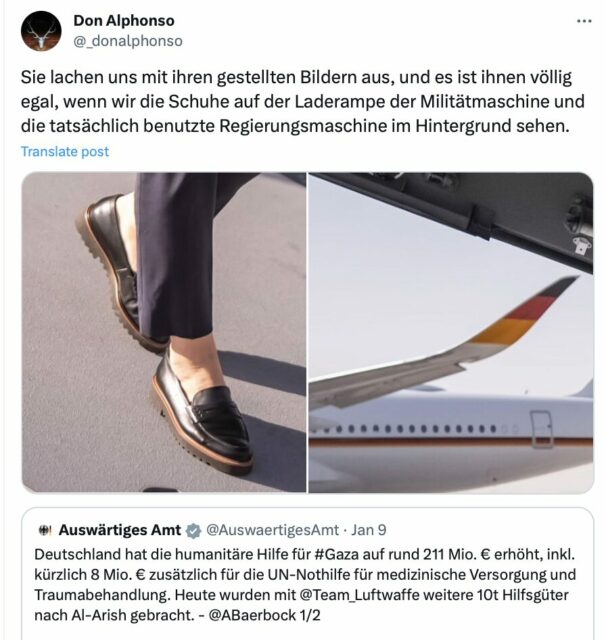
Task: Open the government plane wing photo
Action: (451, 332)
